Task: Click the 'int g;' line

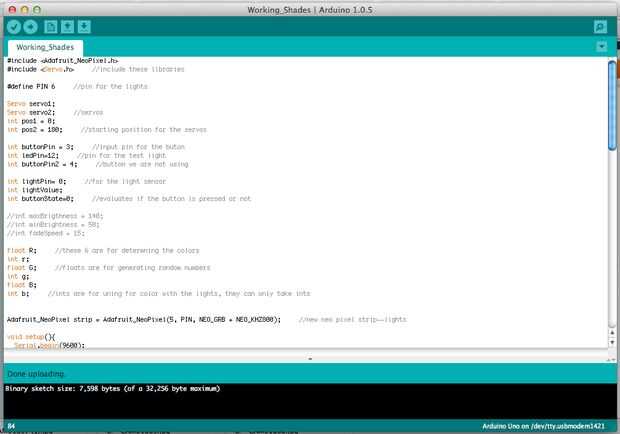Action: (18, 276)
